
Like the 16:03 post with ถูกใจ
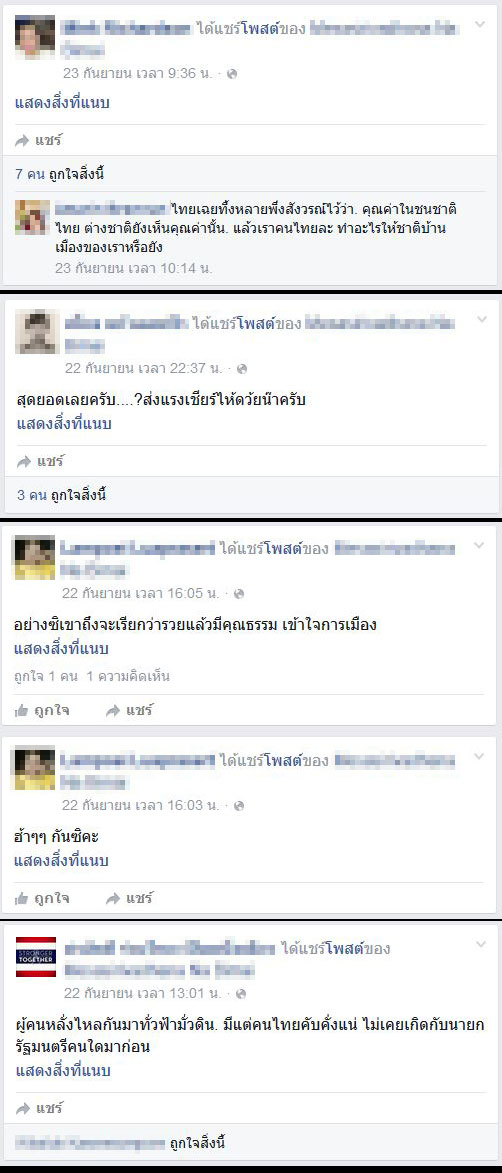[43, 898]
